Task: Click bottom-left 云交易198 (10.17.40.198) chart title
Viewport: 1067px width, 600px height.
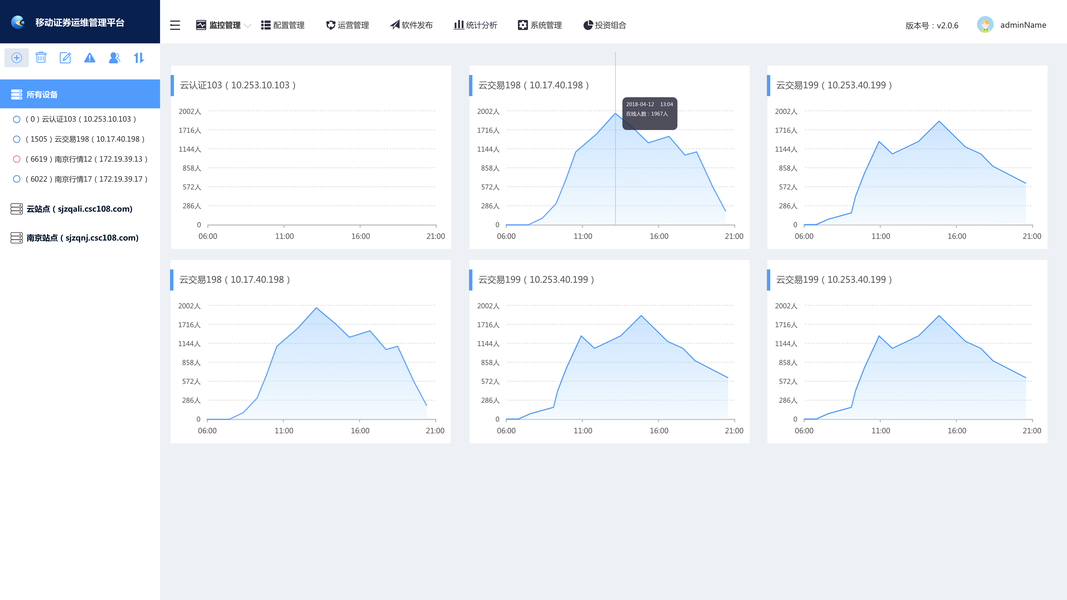Action: [235, 280]
